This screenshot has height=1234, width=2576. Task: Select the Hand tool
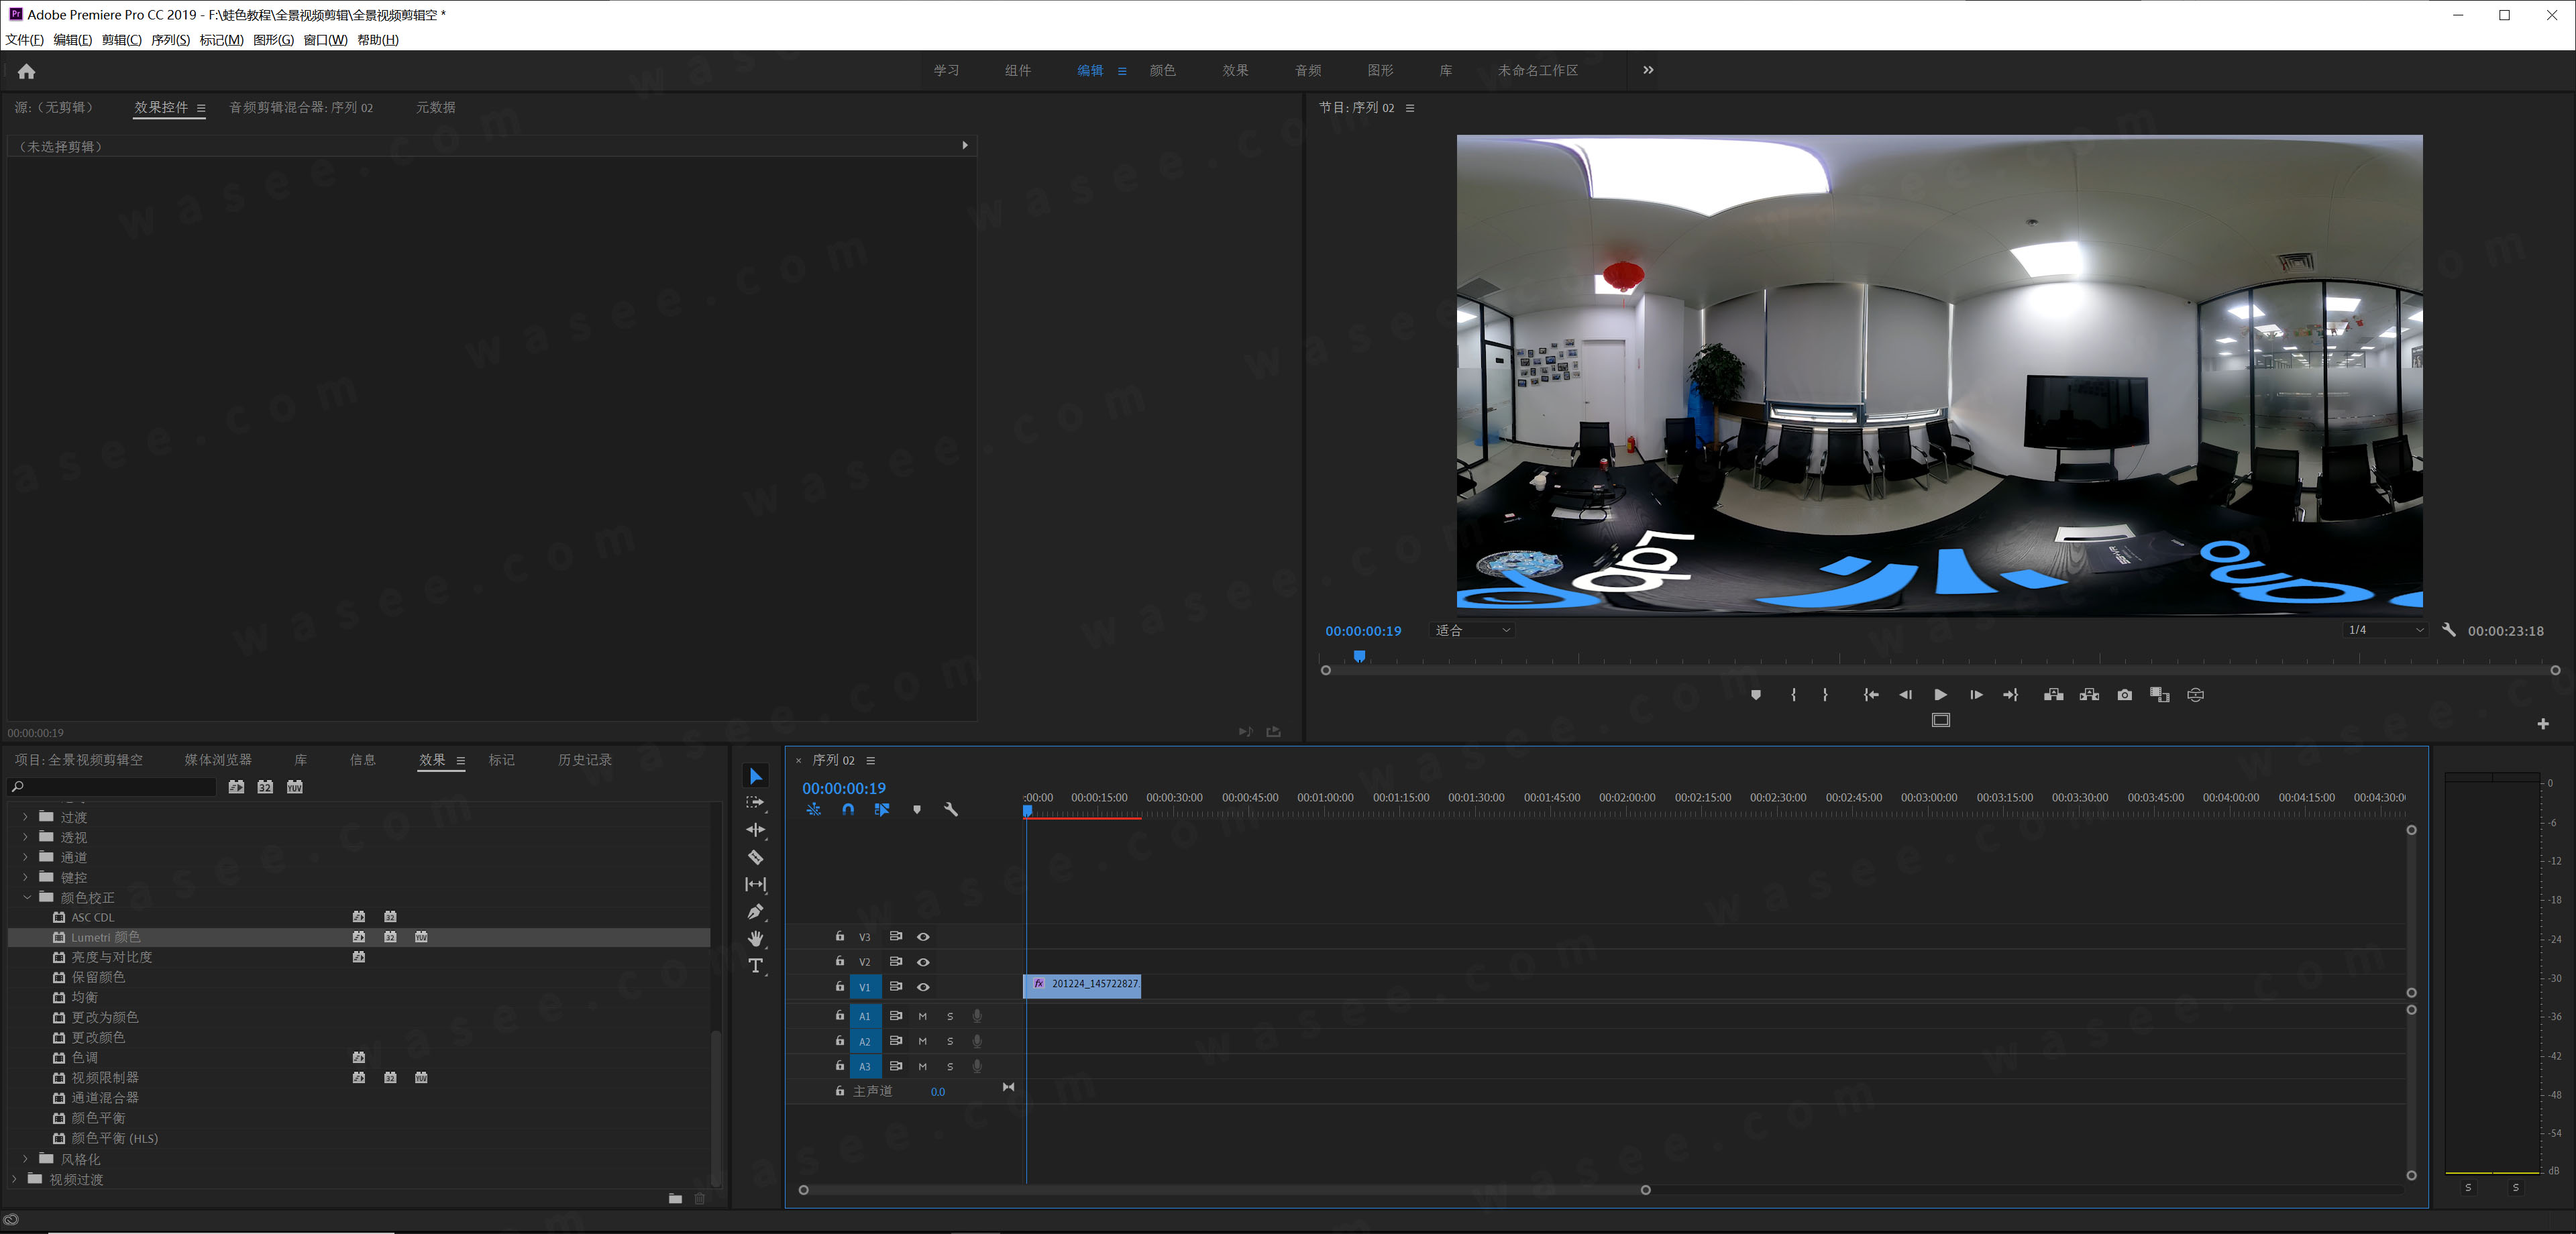point(755,938)
